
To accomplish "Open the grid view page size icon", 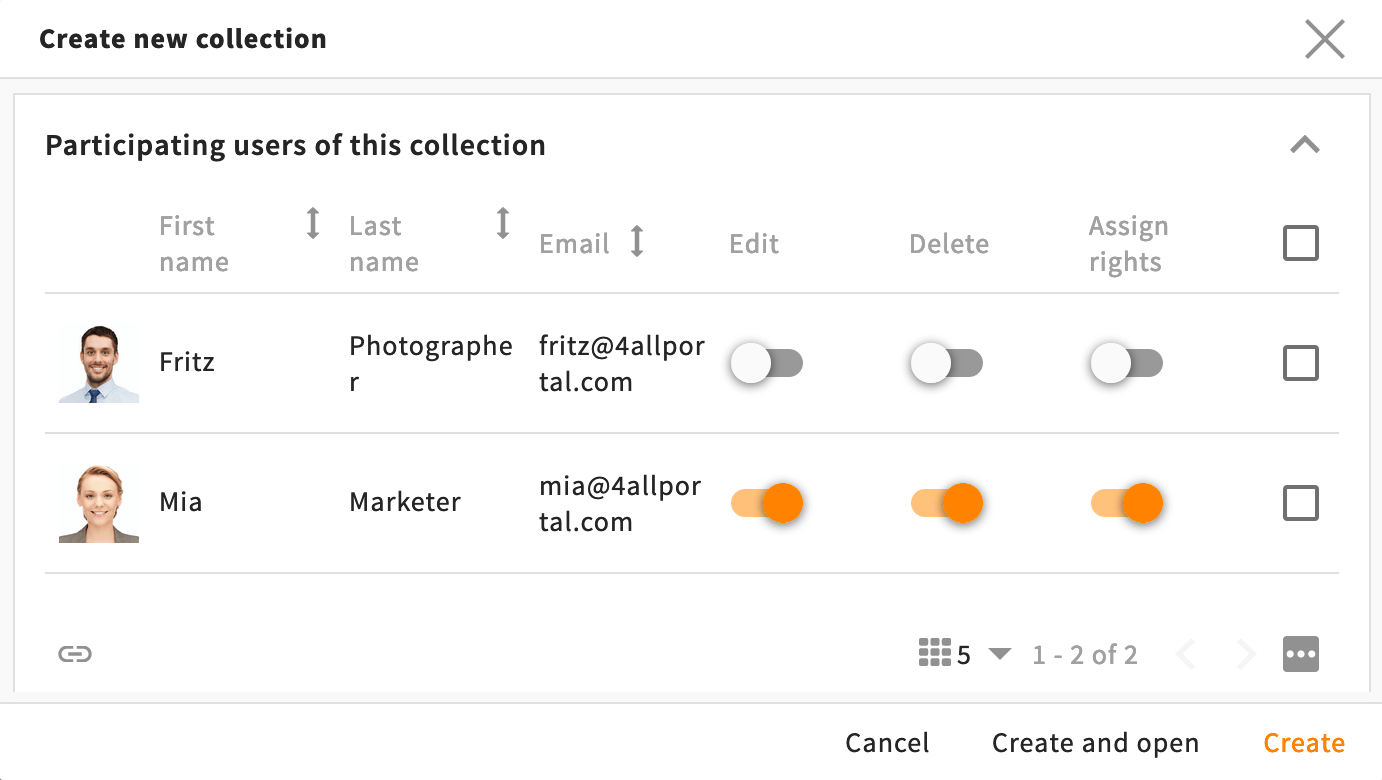I will point(936,653).
